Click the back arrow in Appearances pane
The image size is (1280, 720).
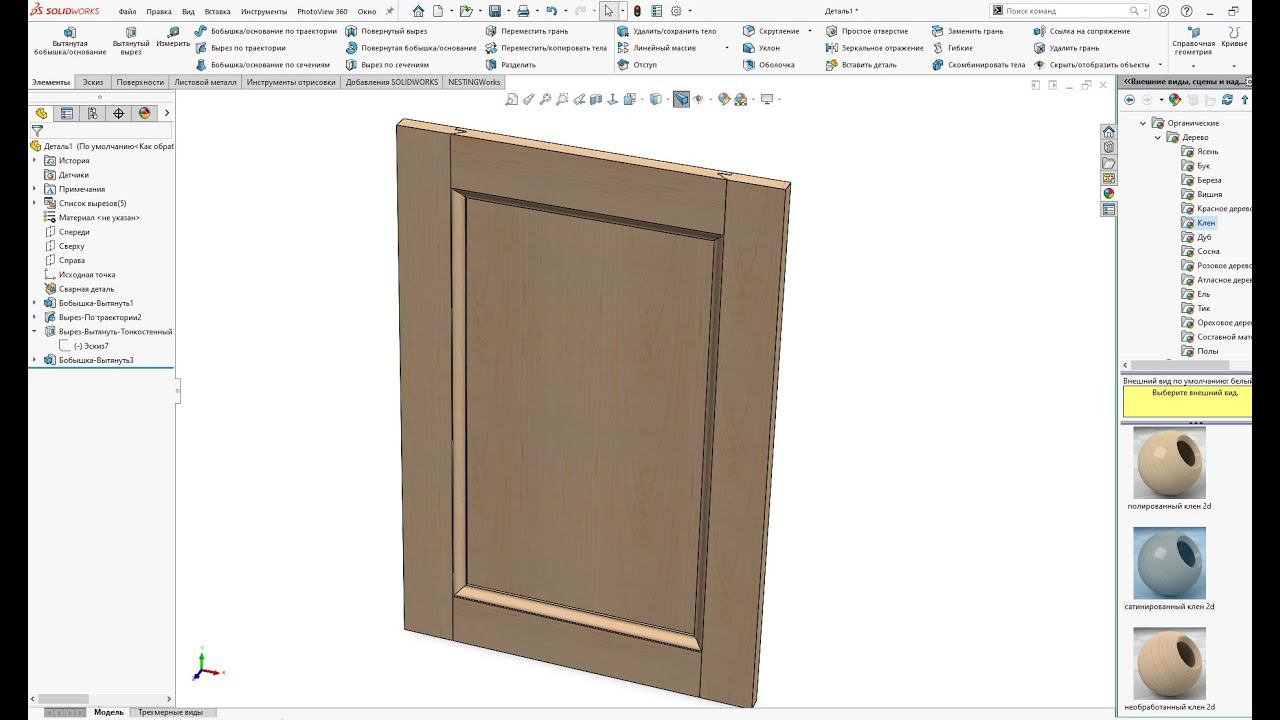tap(1129, 100)
